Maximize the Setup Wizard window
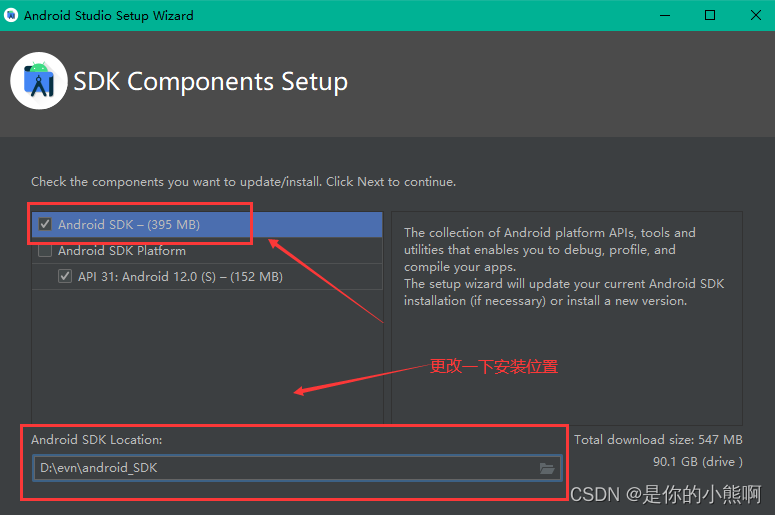This screenshot has width=778, height=515. pyautogui.click(x=710, y=15)
